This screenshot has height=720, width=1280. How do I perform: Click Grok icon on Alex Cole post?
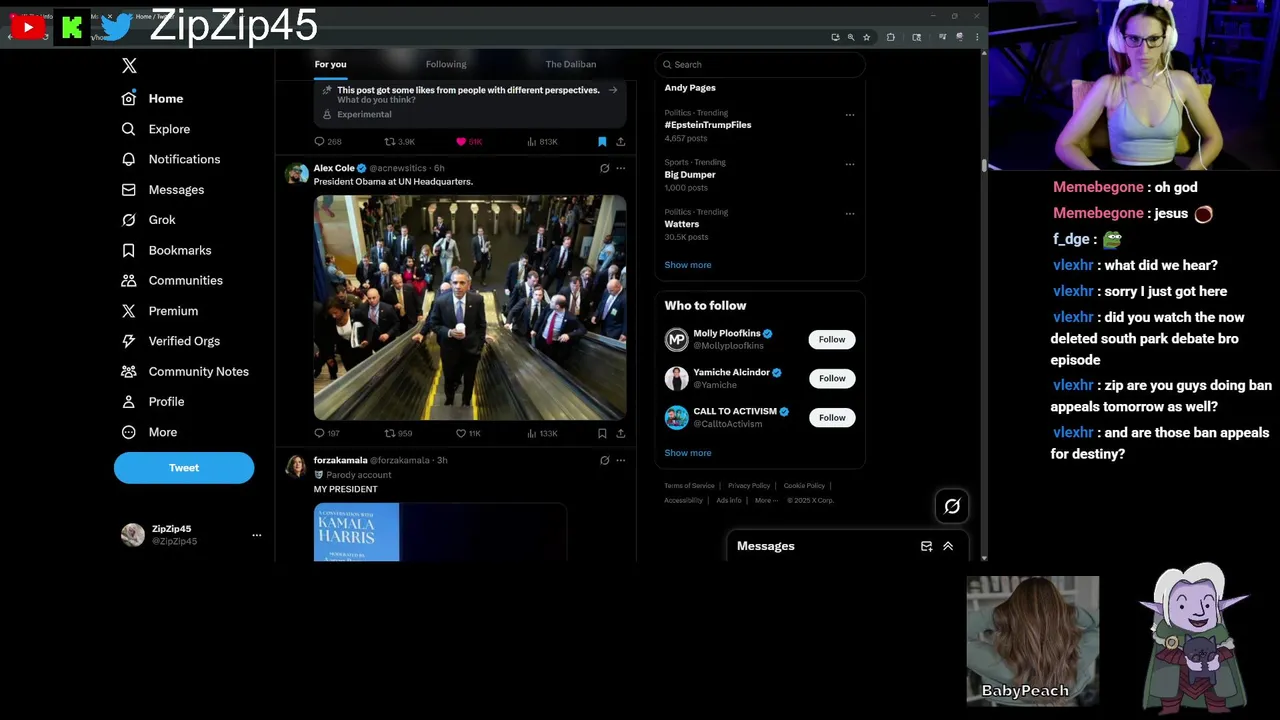(604, 168)
